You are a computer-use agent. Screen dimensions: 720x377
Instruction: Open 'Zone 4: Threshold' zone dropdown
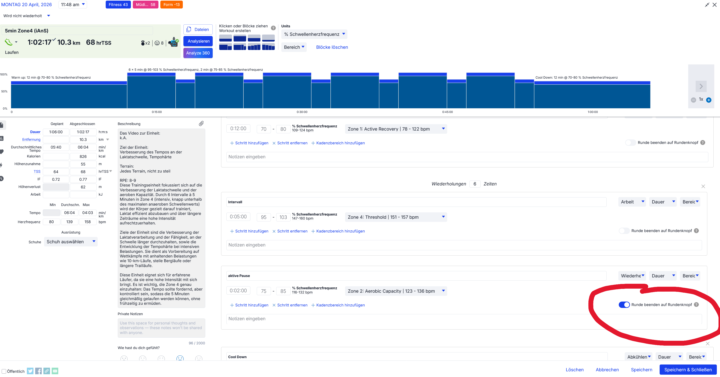(396, 217)
